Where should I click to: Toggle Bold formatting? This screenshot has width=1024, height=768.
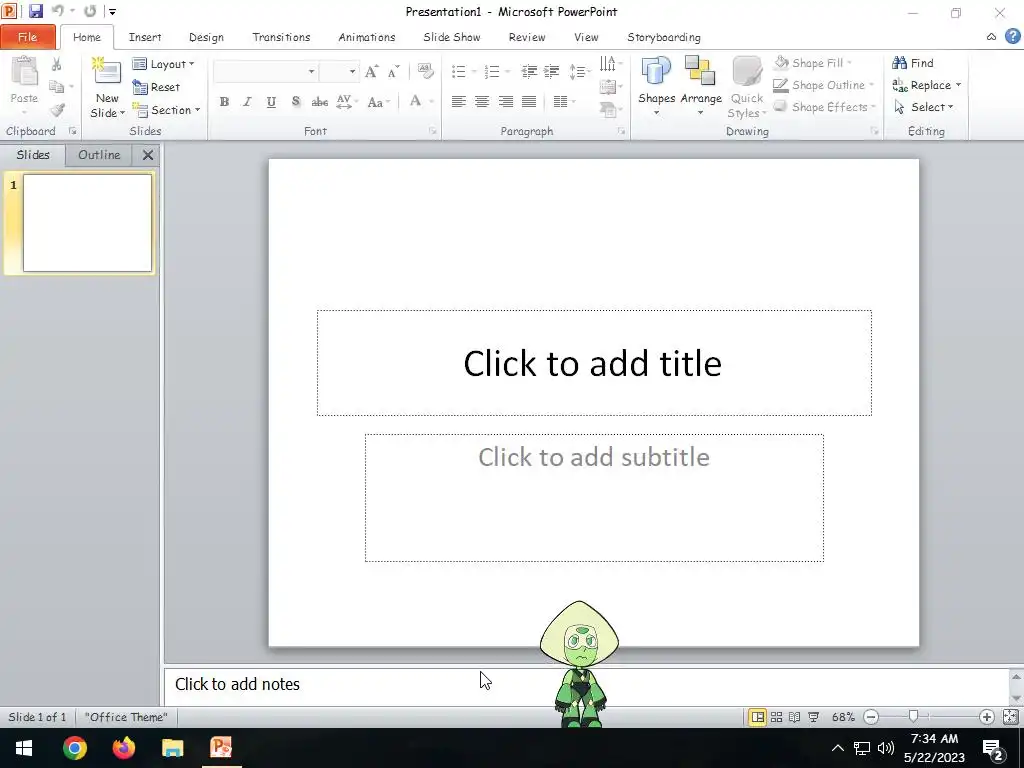(x=224, y=102)
